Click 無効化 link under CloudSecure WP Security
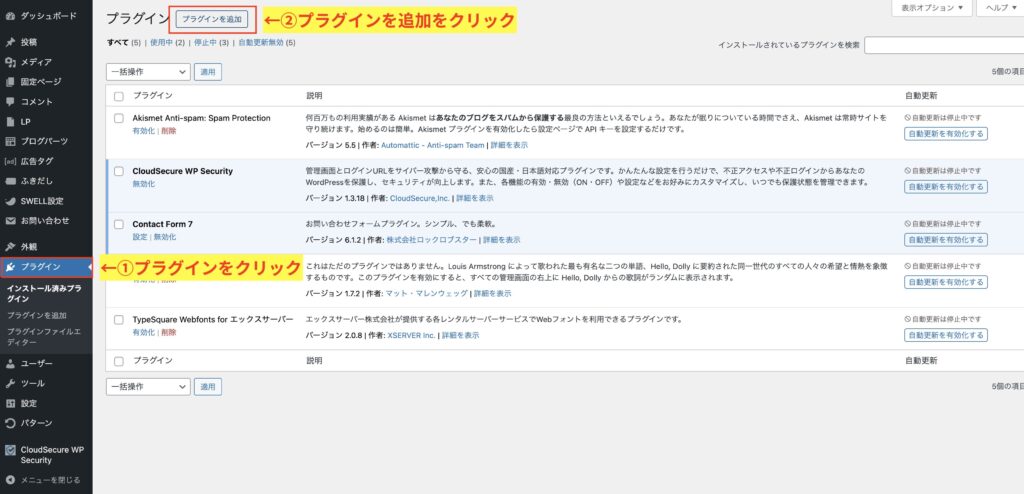The width and height of the screenshot is (1024, 494). pyautogui.click(x=143, y=184)
